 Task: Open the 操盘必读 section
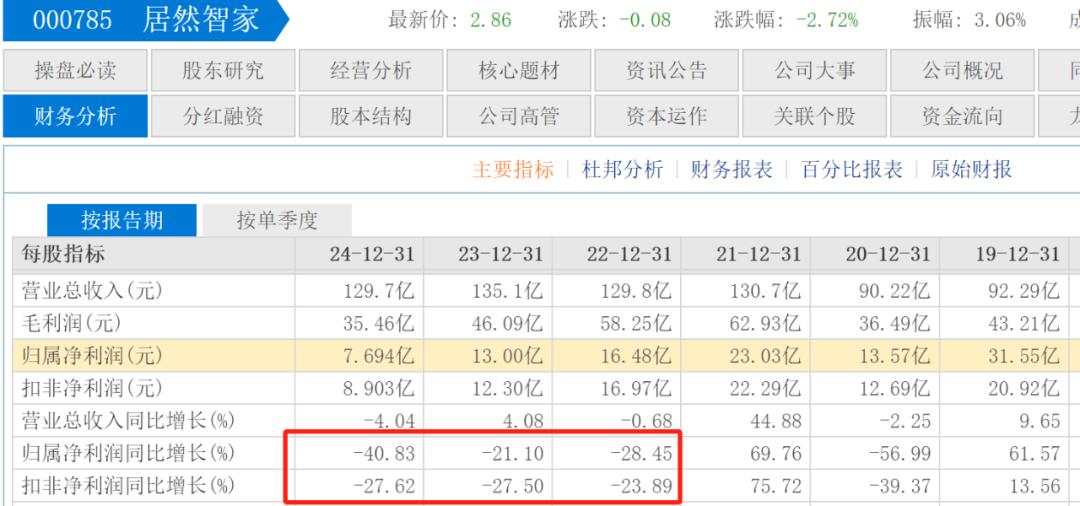click(x=75, y=70)
